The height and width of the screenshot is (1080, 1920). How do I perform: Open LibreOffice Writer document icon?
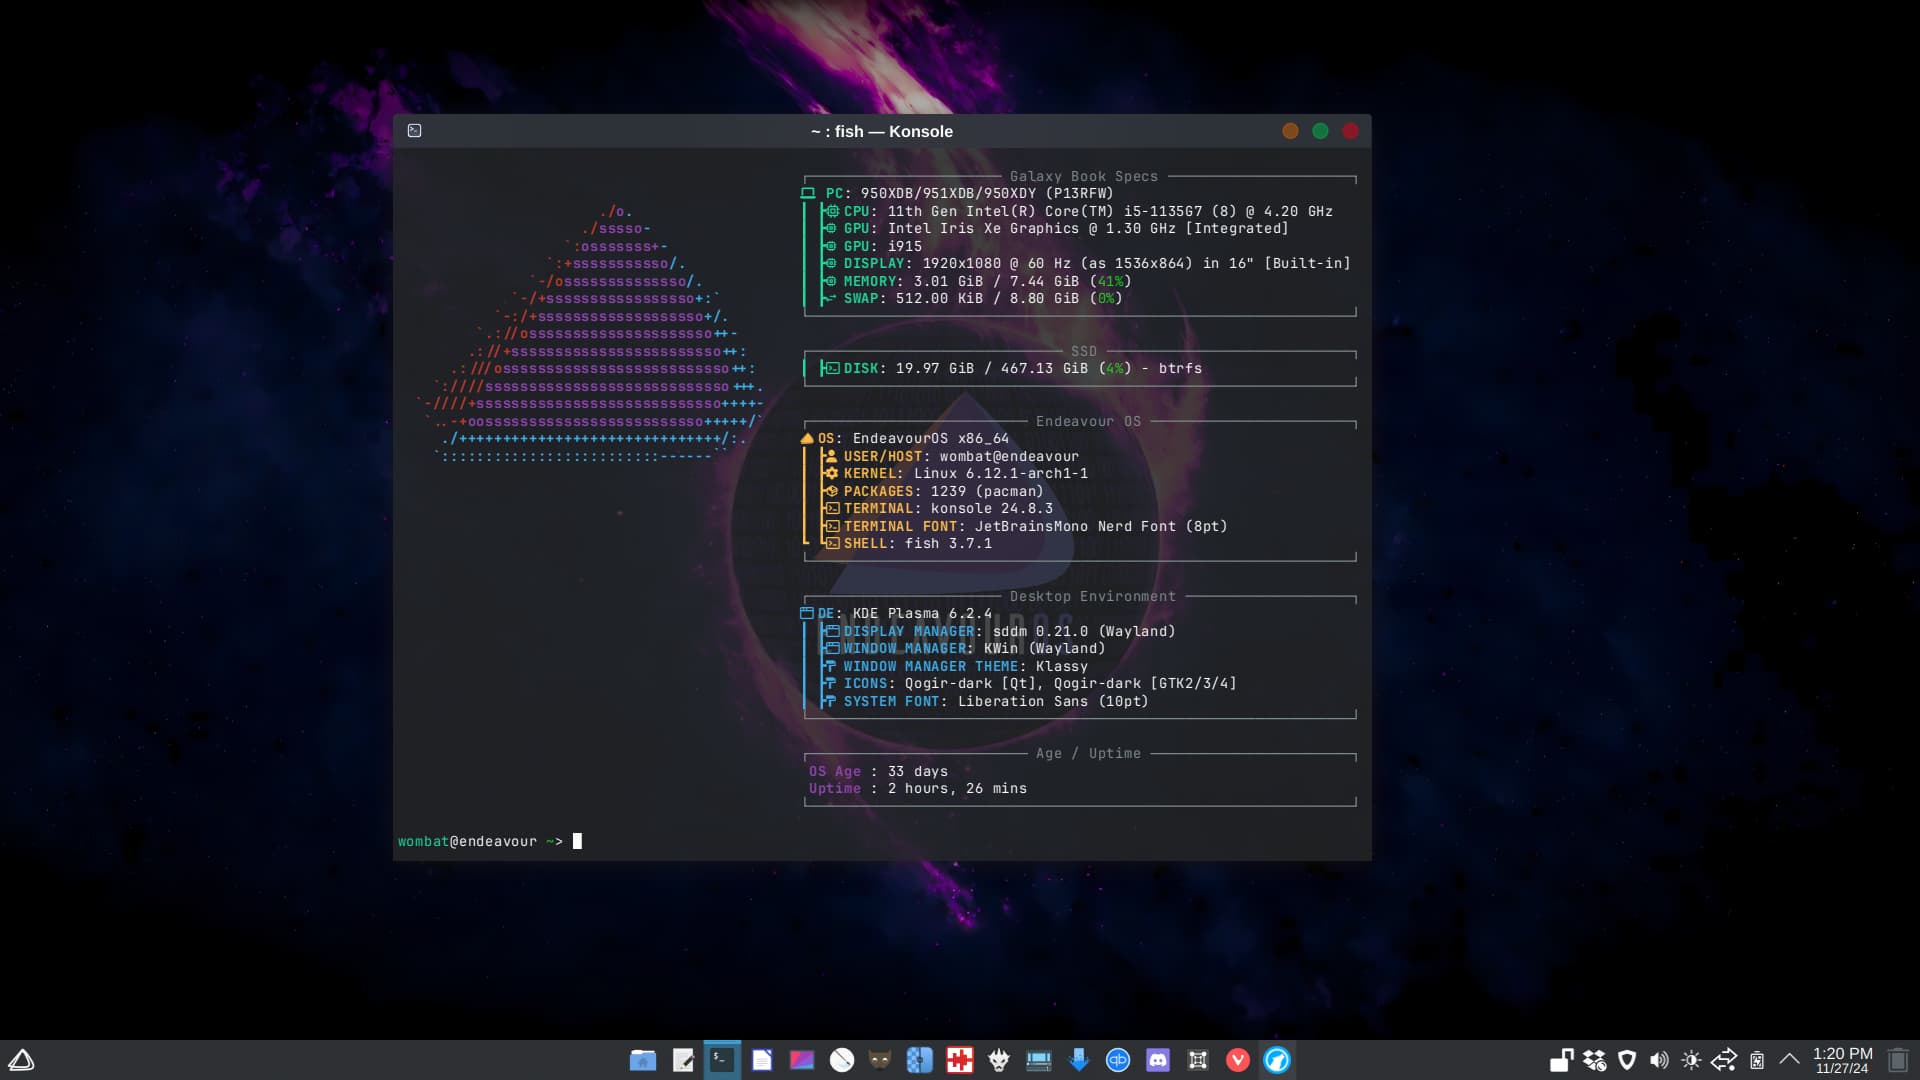pos(762,1060)
